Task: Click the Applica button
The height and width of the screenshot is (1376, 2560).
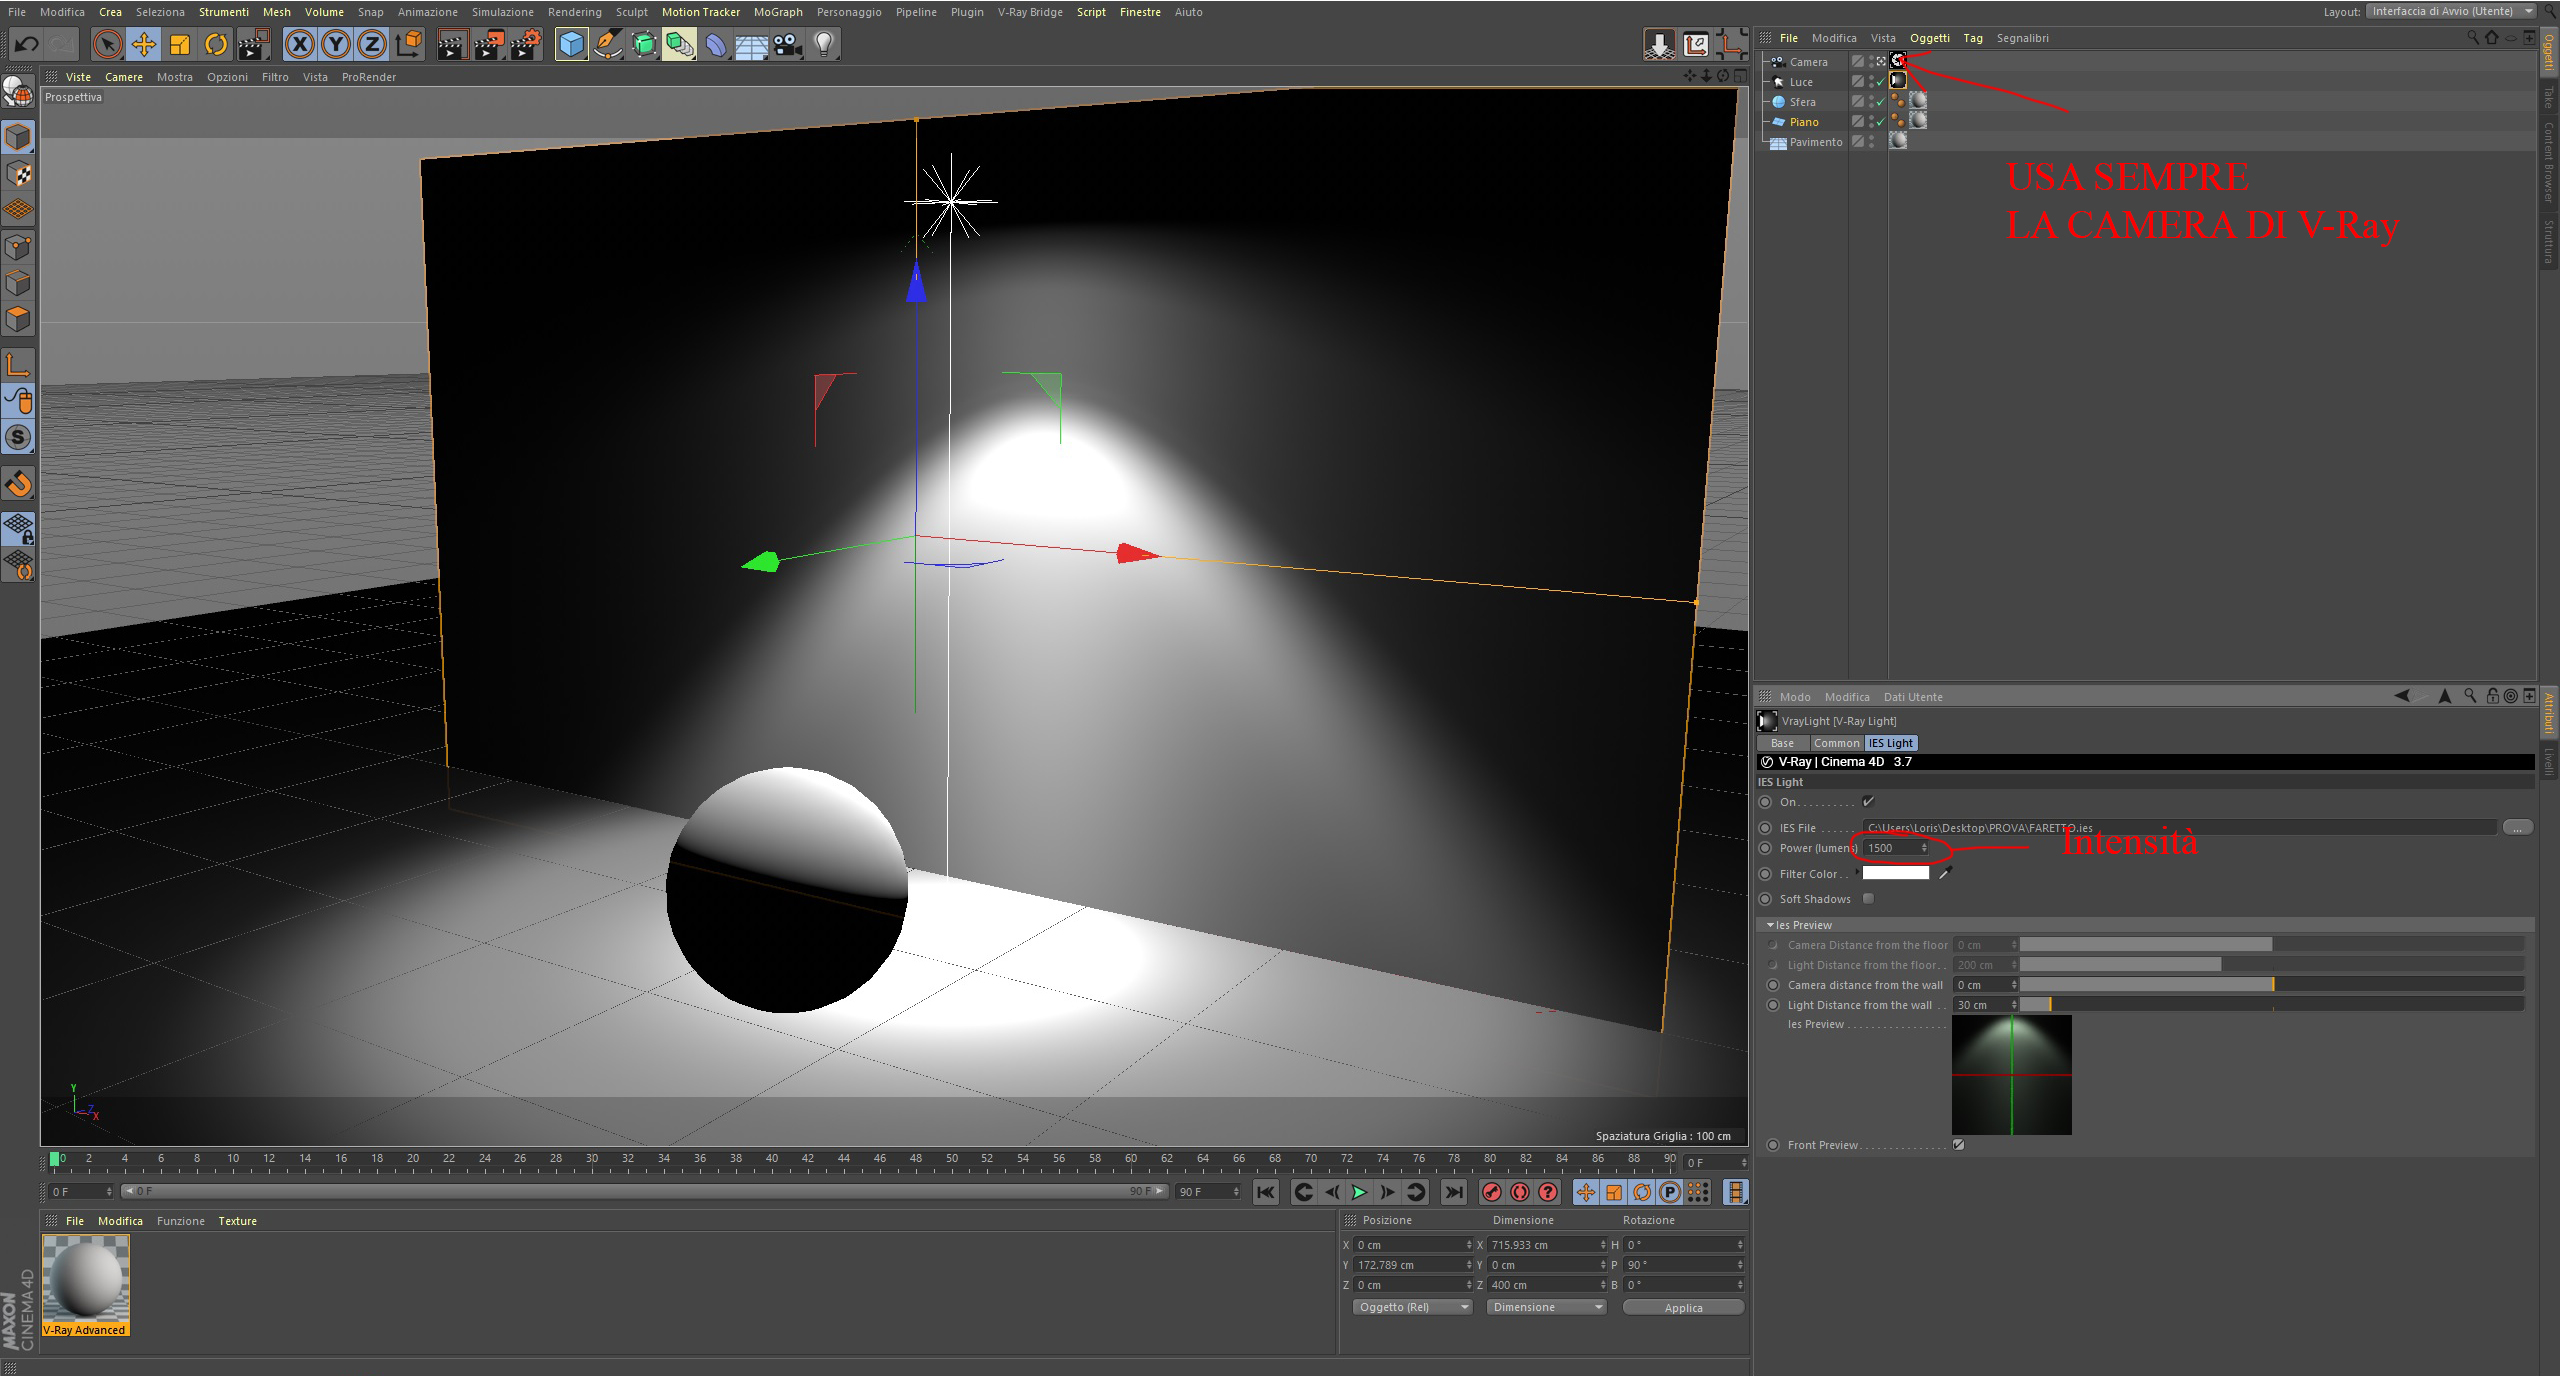Action: point(1683,1308)
